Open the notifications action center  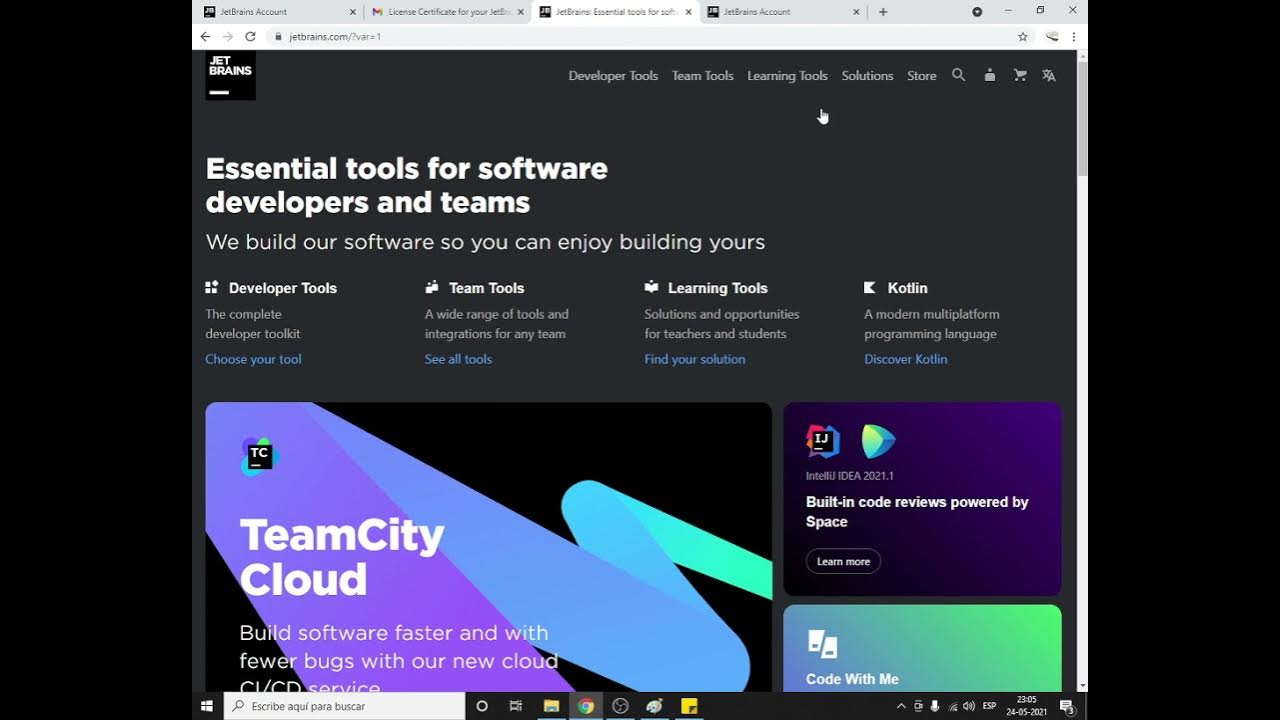(x=1067, y=706)
